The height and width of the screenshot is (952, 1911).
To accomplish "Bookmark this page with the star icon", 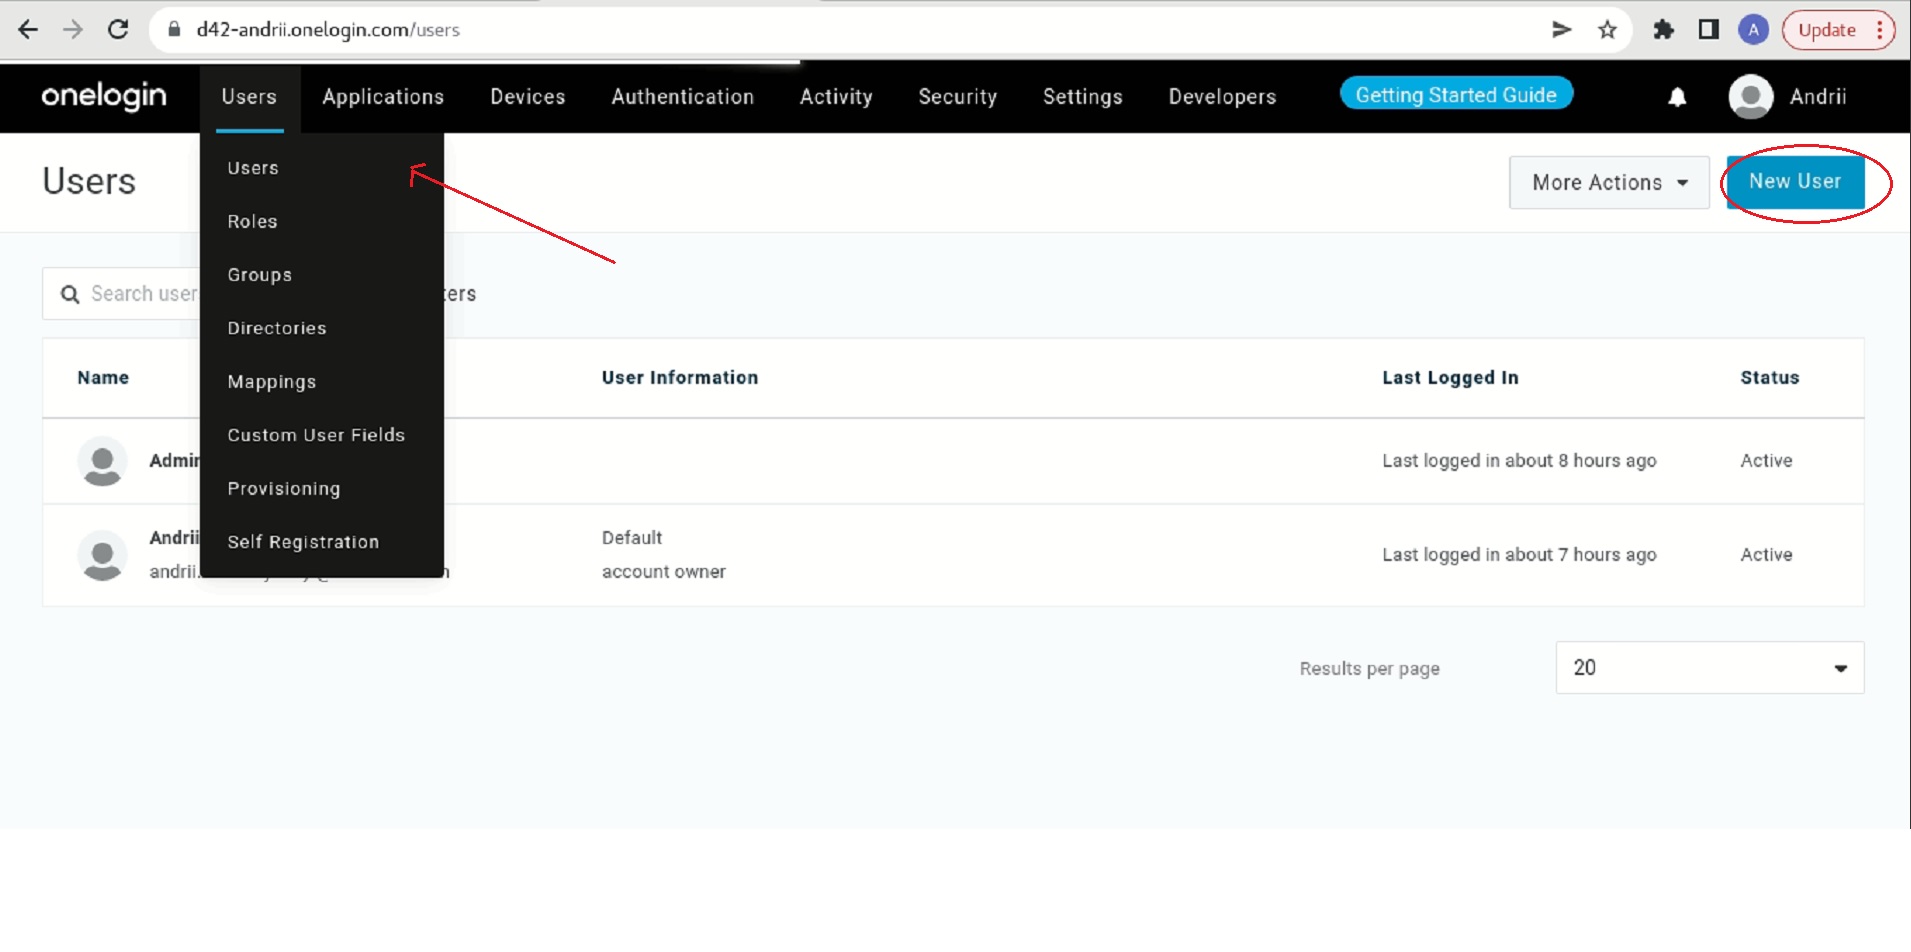I will (x=1607, y=30).
